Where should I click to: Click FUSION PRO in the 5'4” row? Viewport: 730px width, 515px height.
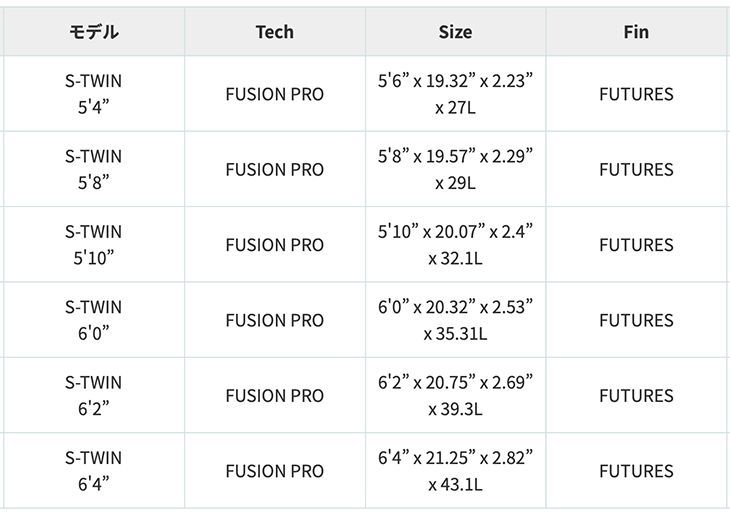275,94
